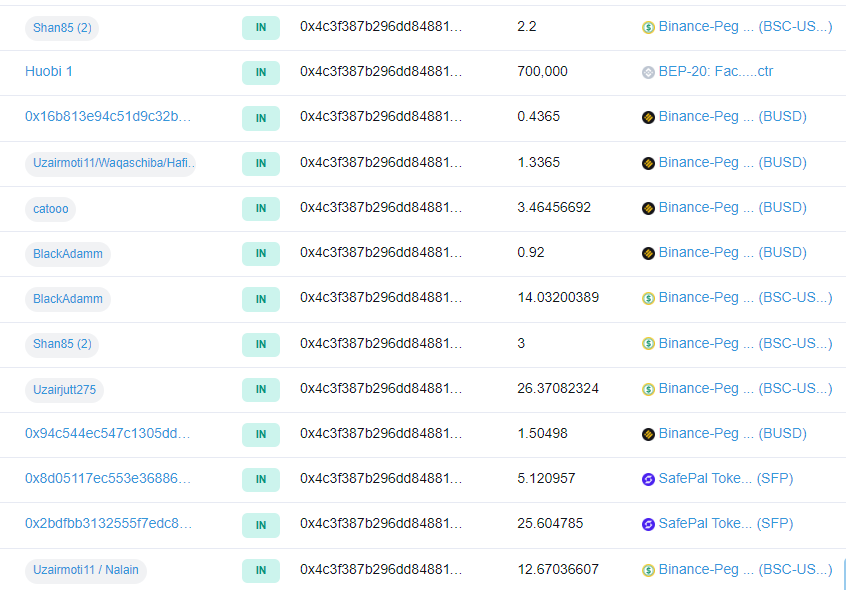Click the IN badge in the Huobi 1 row
The image size is (846, 590).
[261, 72]
